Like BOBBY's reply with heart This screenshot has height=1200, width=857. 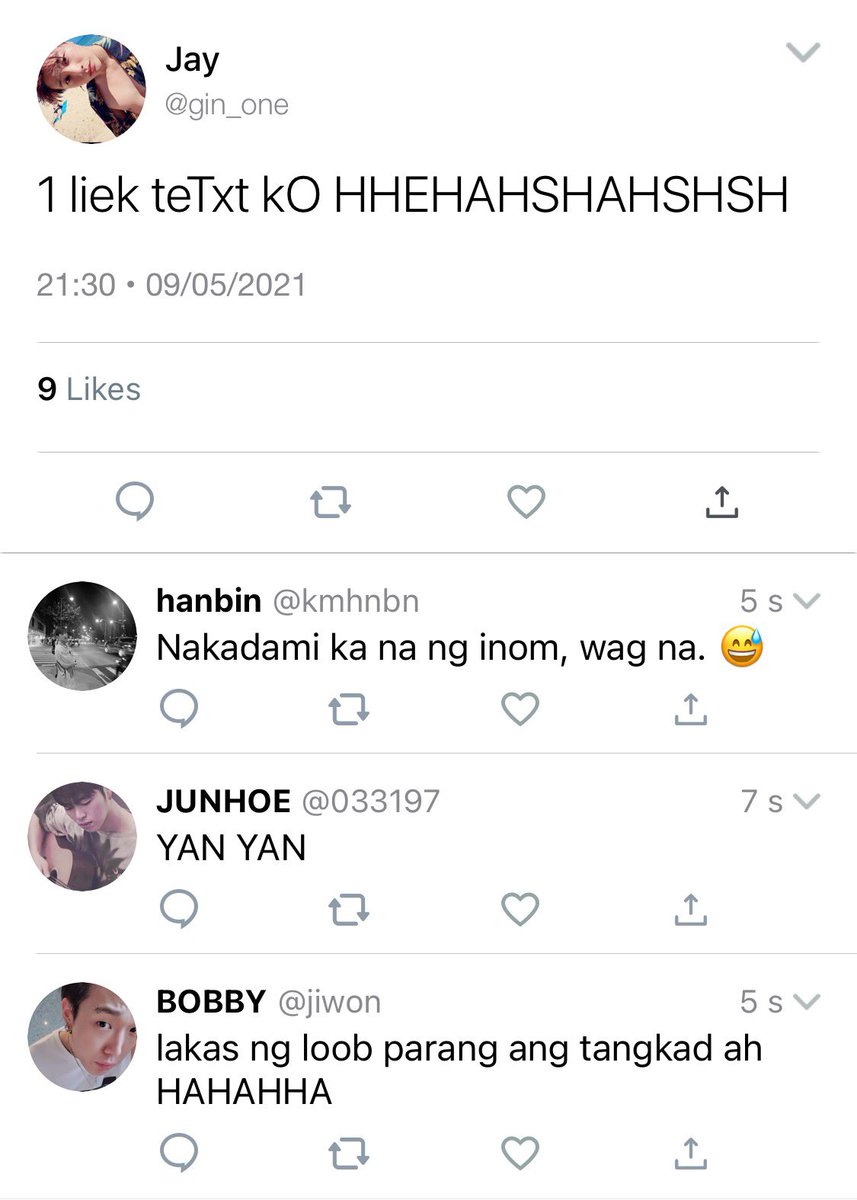click(x=520, y=1153)
